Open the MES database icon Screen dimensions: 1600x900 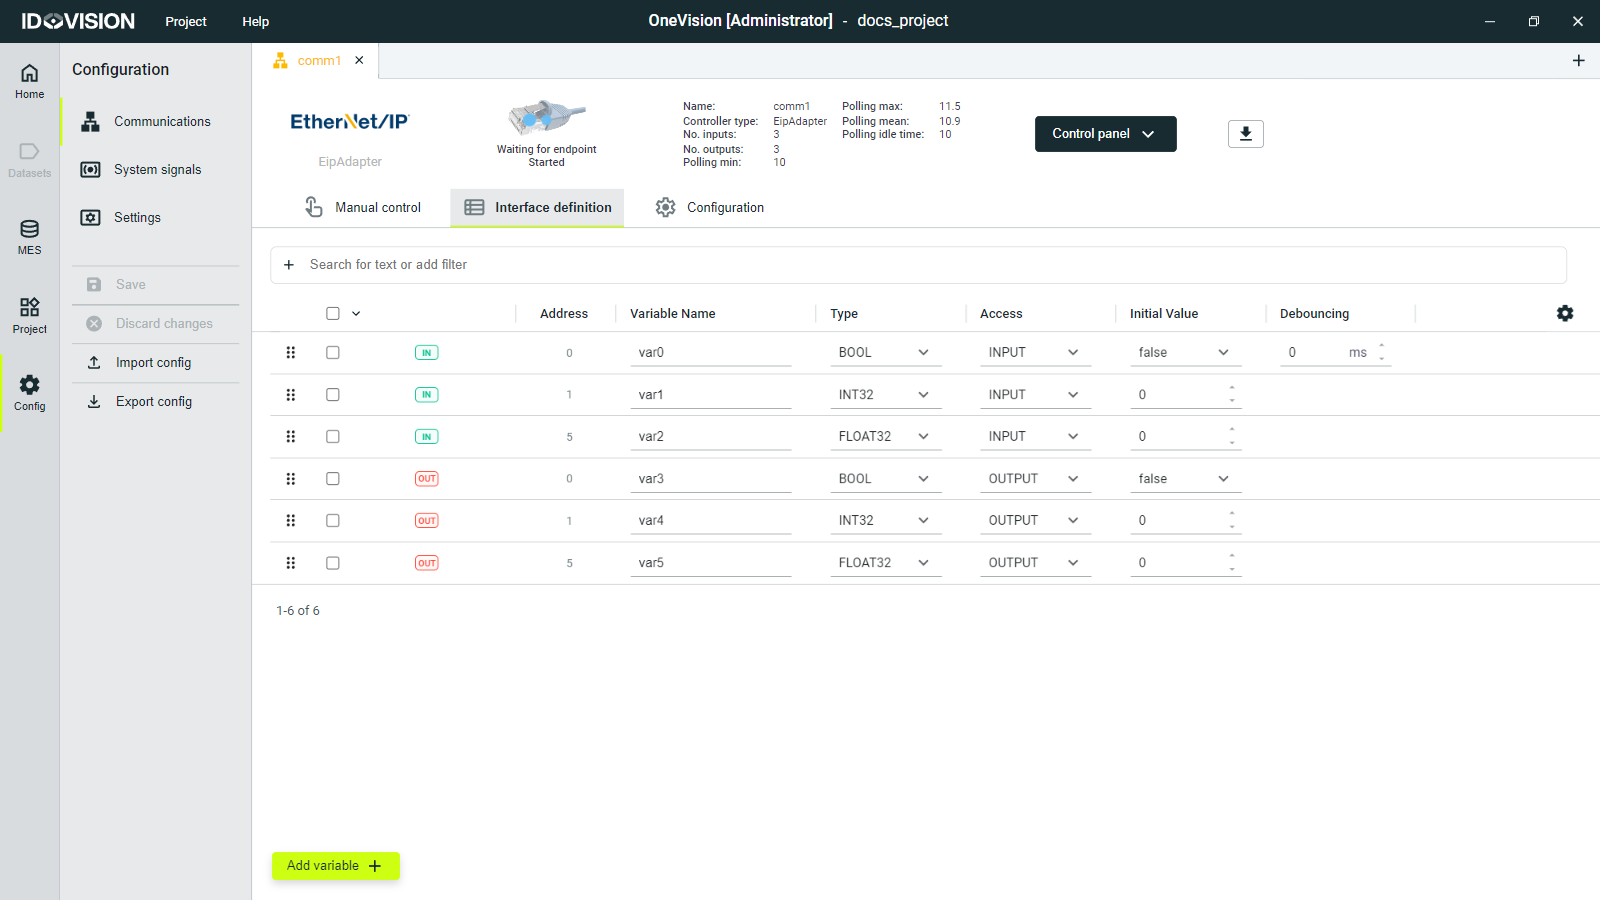point(29,237)
